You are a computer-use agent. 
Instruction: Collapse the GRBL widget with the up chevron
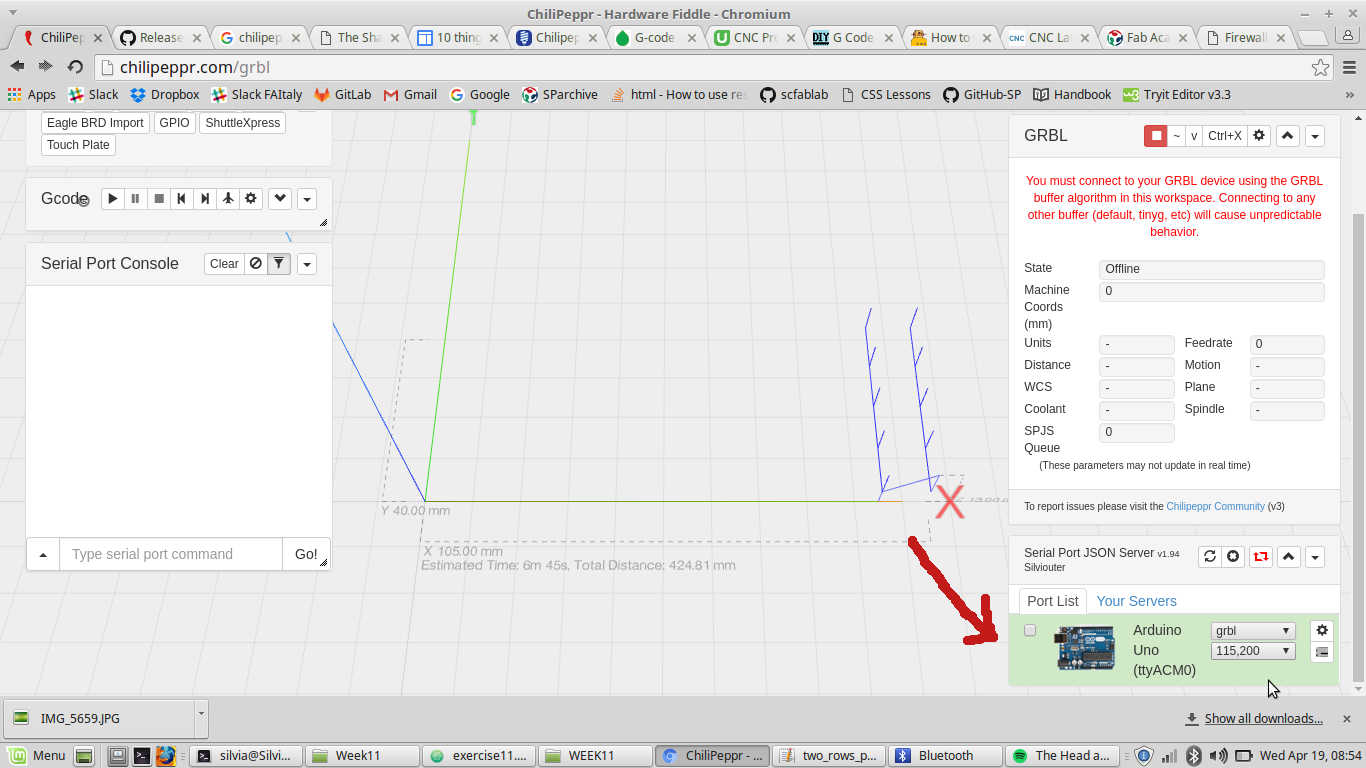point(1288,136)
